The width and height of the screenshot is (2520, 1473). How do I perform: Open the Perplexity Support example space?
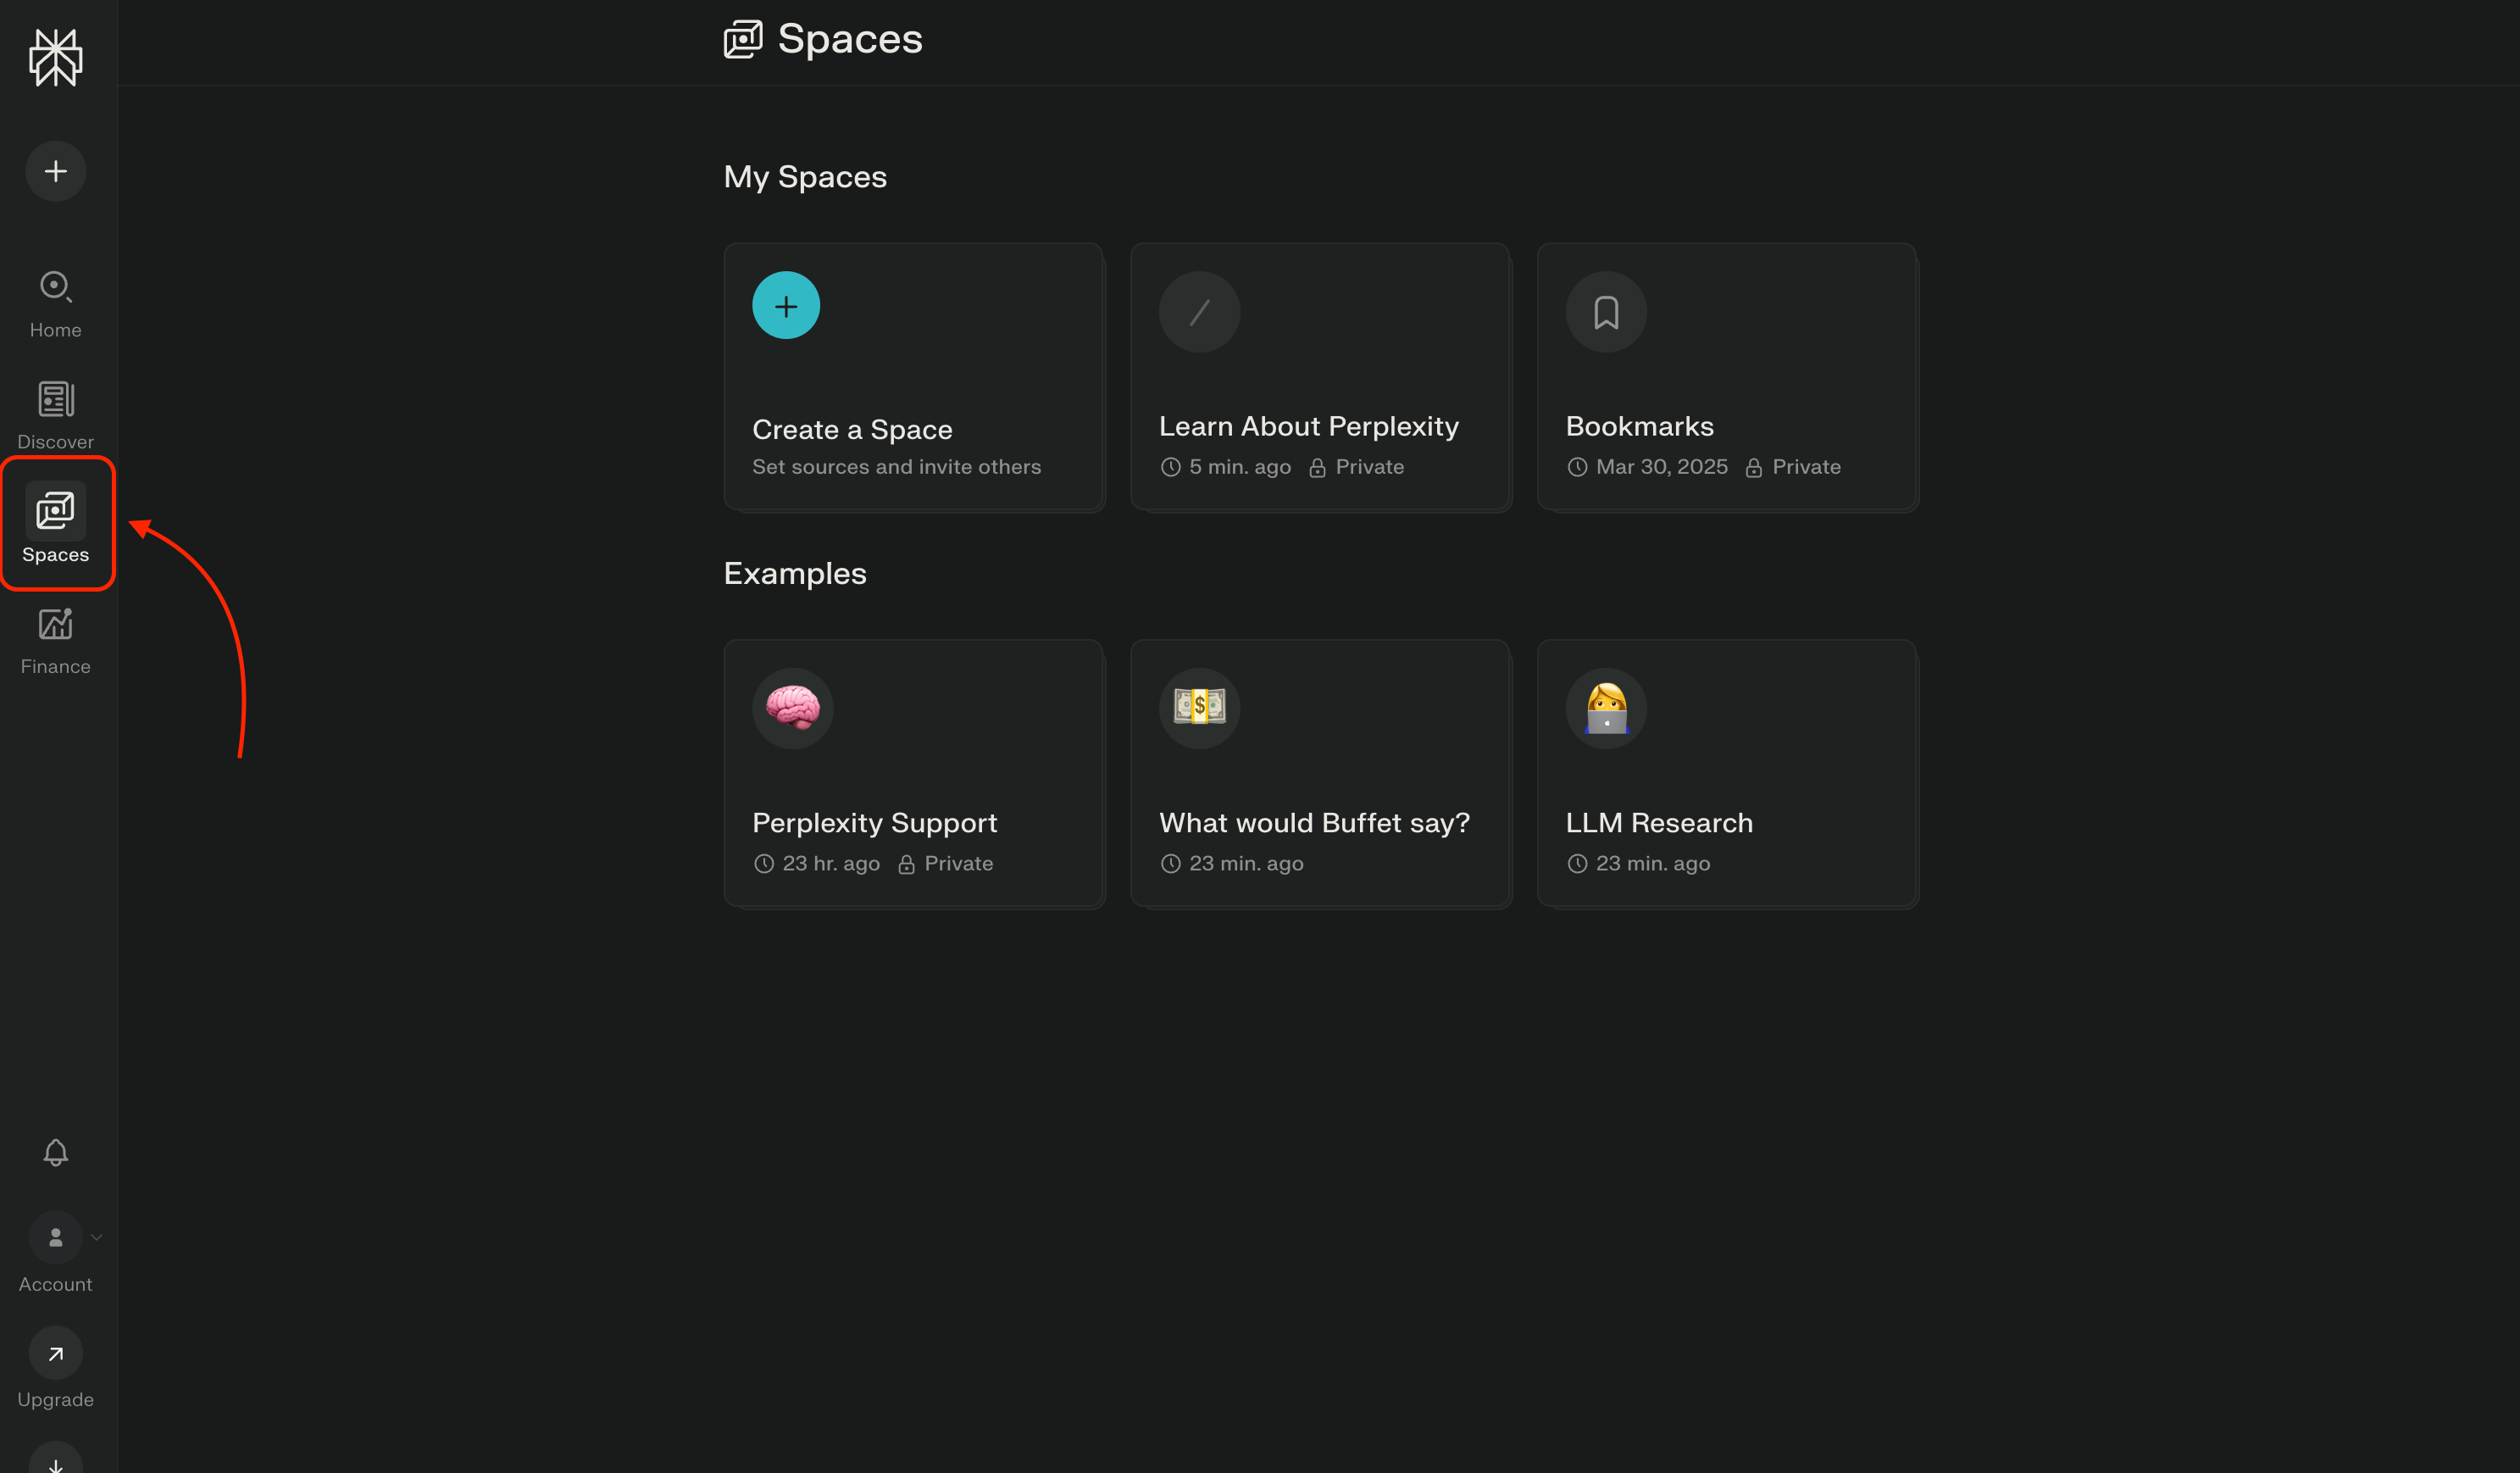click(913, 773)
